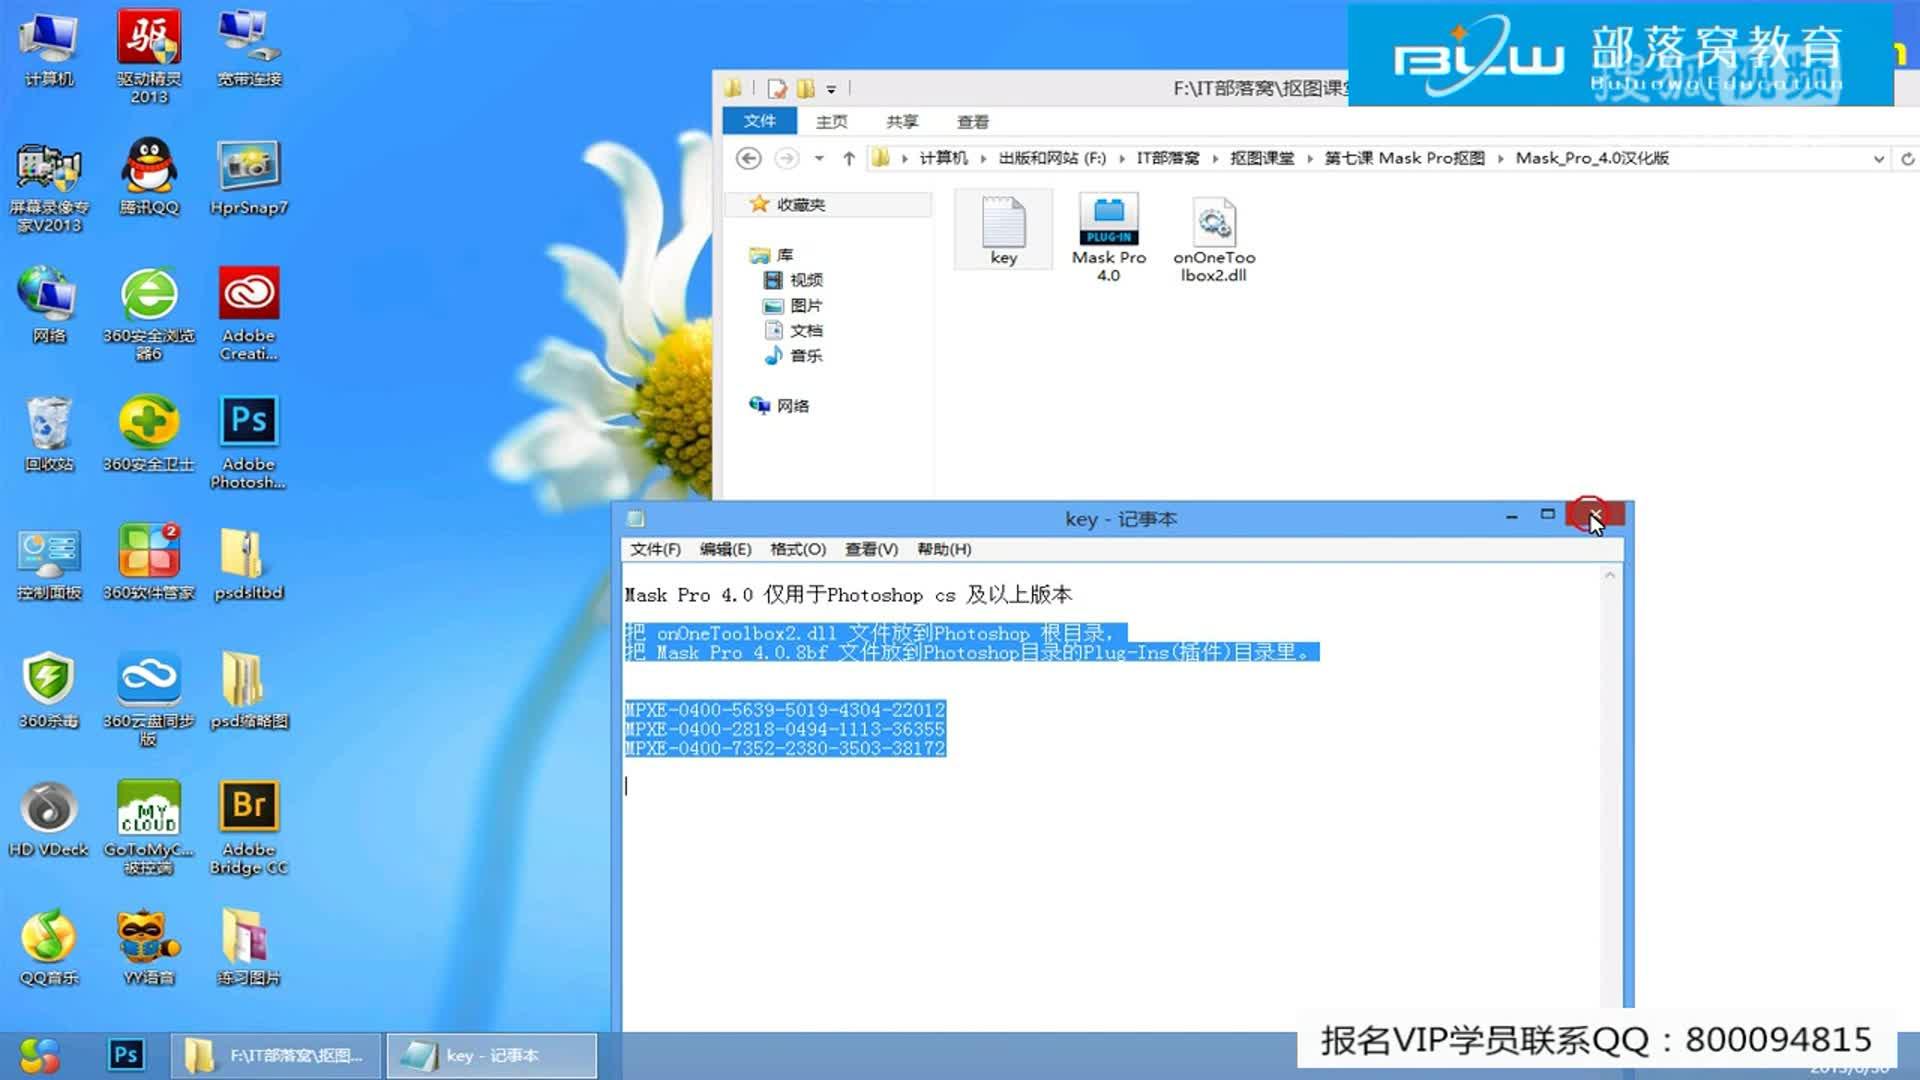Click the up-one-level arrow in Explorer

click(848, 158)
